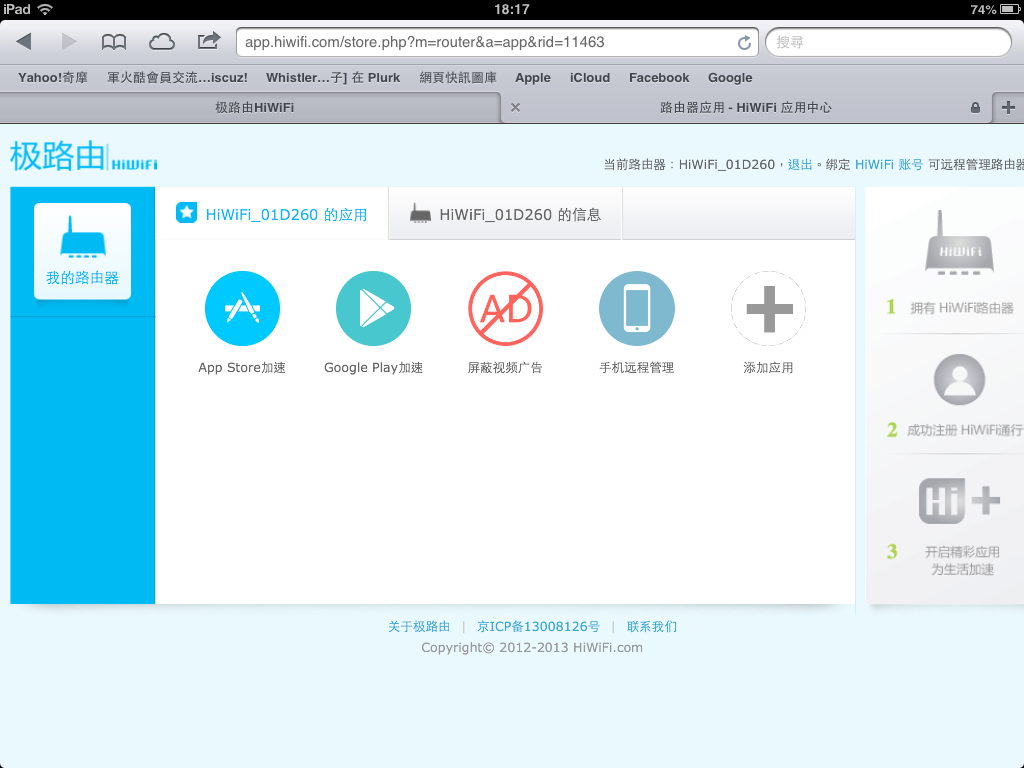Click the Google Play加速 label

tap(374, 368)
